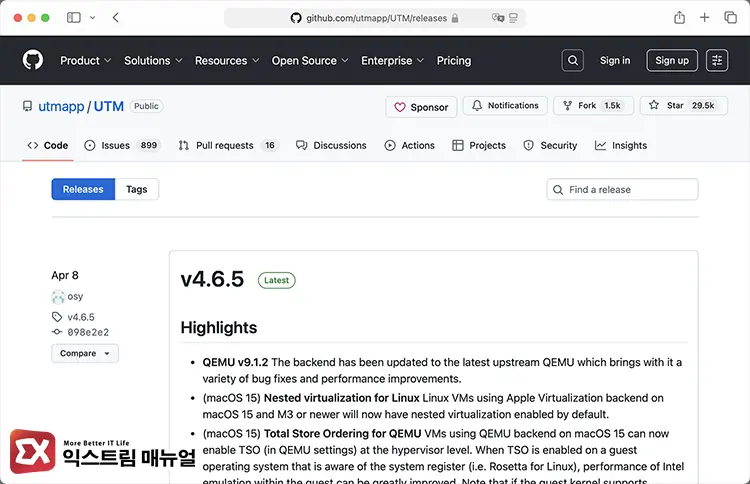
Task: Toggle Safari sidebar icon
Action: [74, 18]
